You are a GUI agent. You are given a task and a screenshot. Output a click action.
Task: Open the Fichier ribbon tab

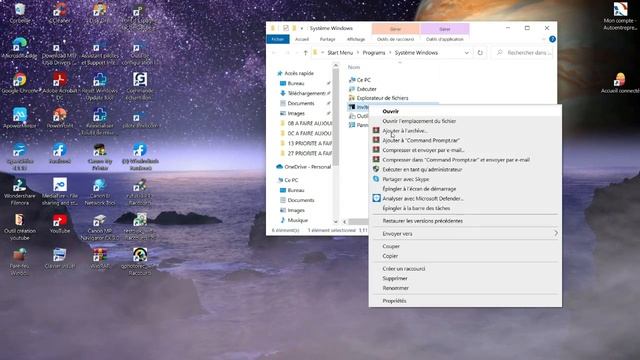278,39
